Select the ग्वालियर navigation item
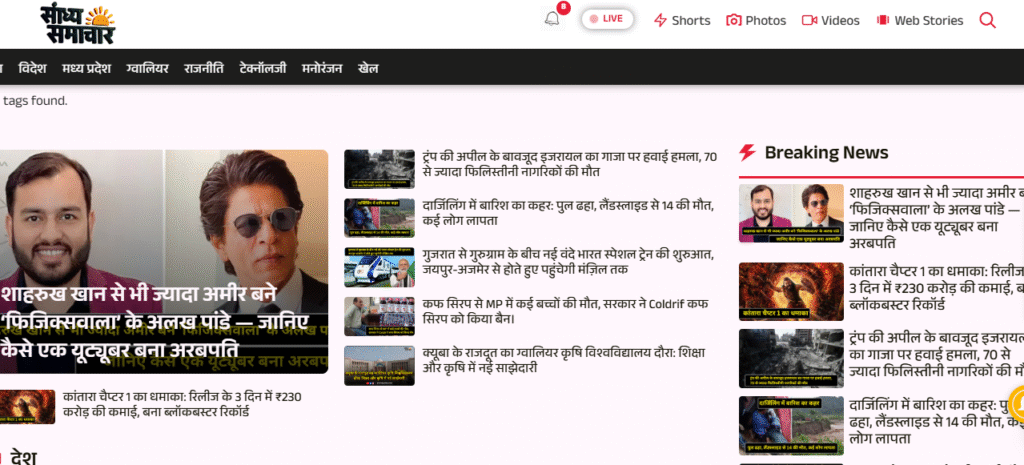The image size is (1024, 465). (x=147, y=68)
